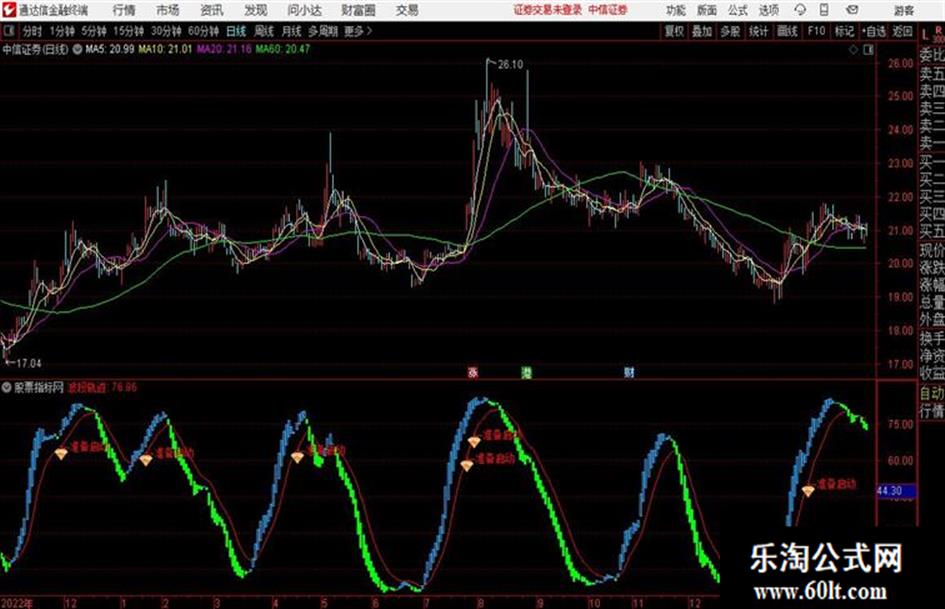Click the customer service headset icon
945x609 pixels.
click(800, 10)
